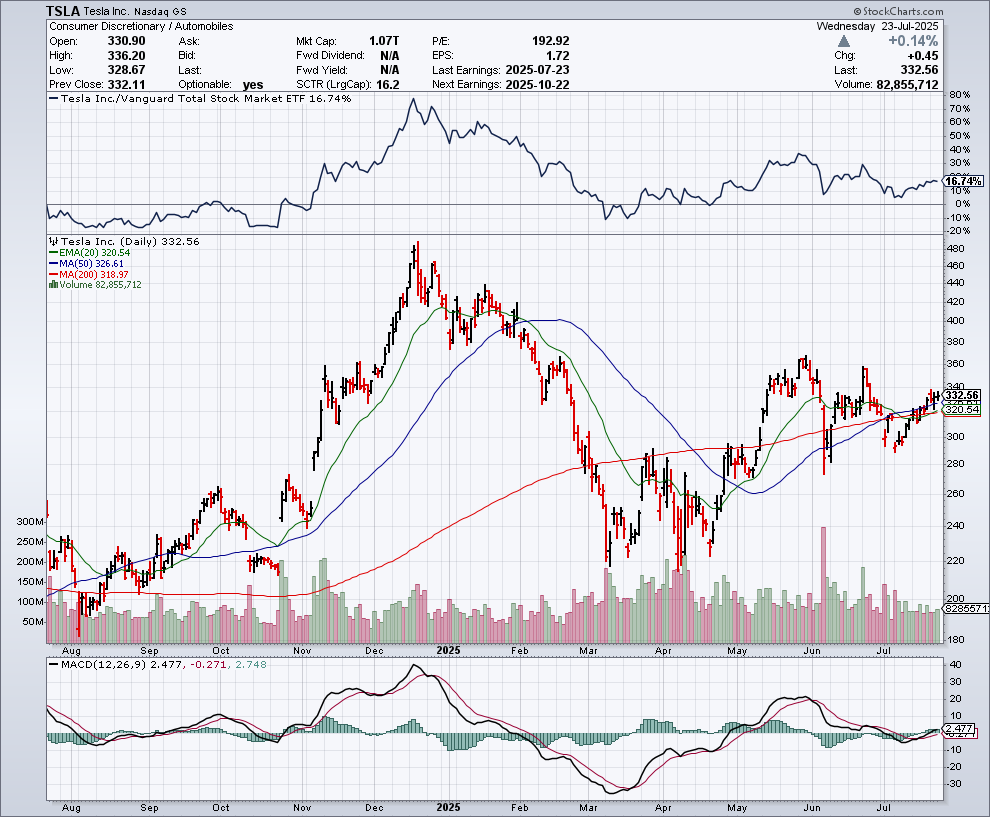The height and width of the screenshot is (817, 990).
Task: Click the header Volume value 82,855,712
Action: tap(907, 85)
